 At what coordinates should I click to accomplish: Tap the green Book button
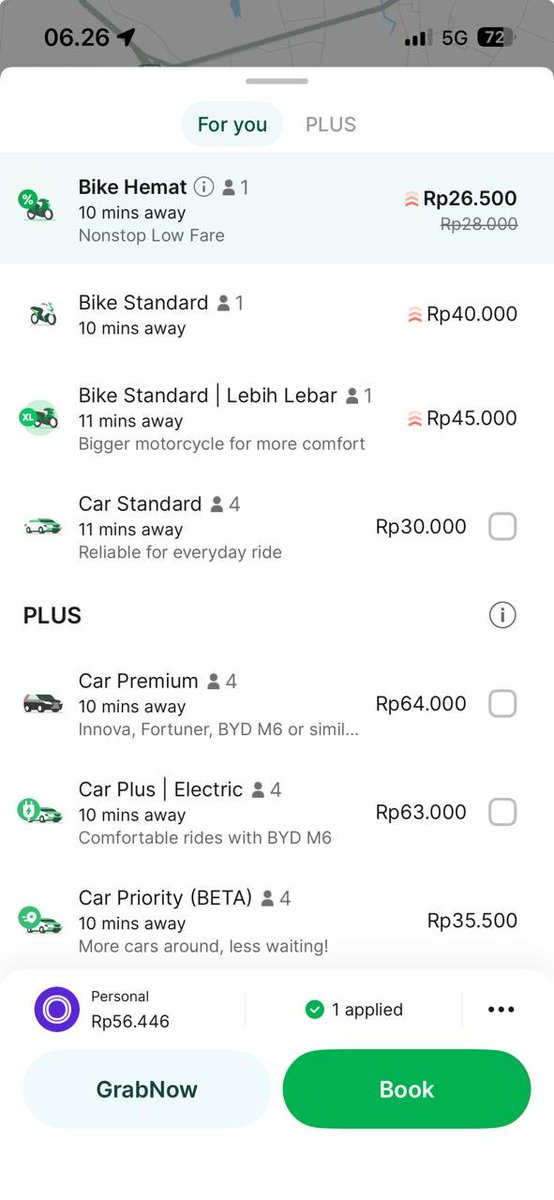407,1089
